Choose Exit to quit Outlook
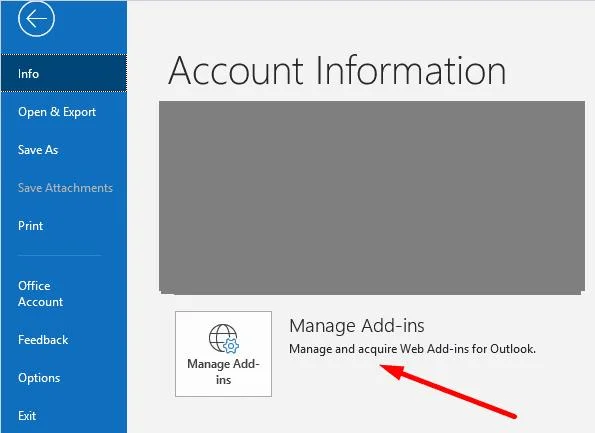 click(64, 416)
